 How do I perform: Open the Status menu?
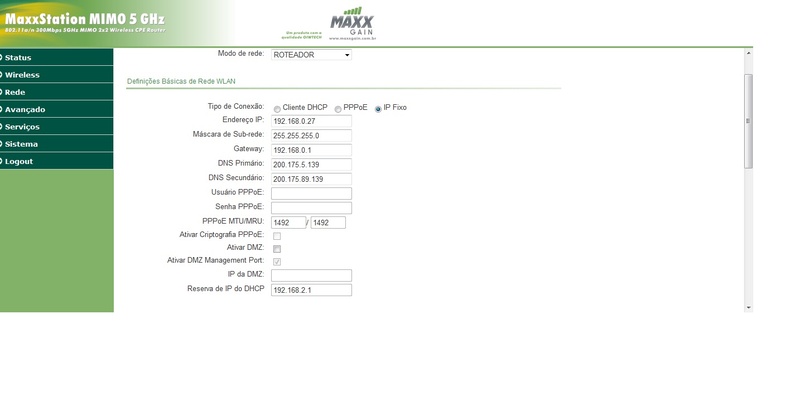click(x=56, y=57)
